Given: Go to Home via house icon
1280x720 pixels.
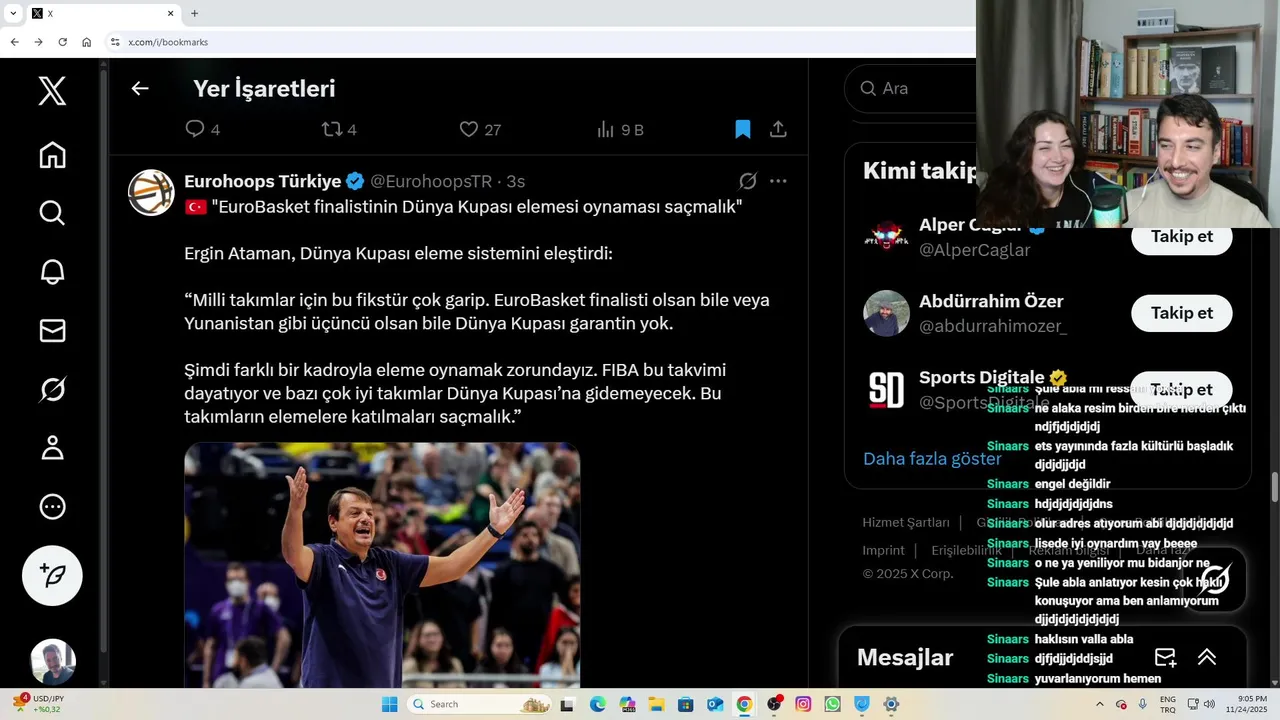Looking at the screenshot, I should tap(52, 155).
